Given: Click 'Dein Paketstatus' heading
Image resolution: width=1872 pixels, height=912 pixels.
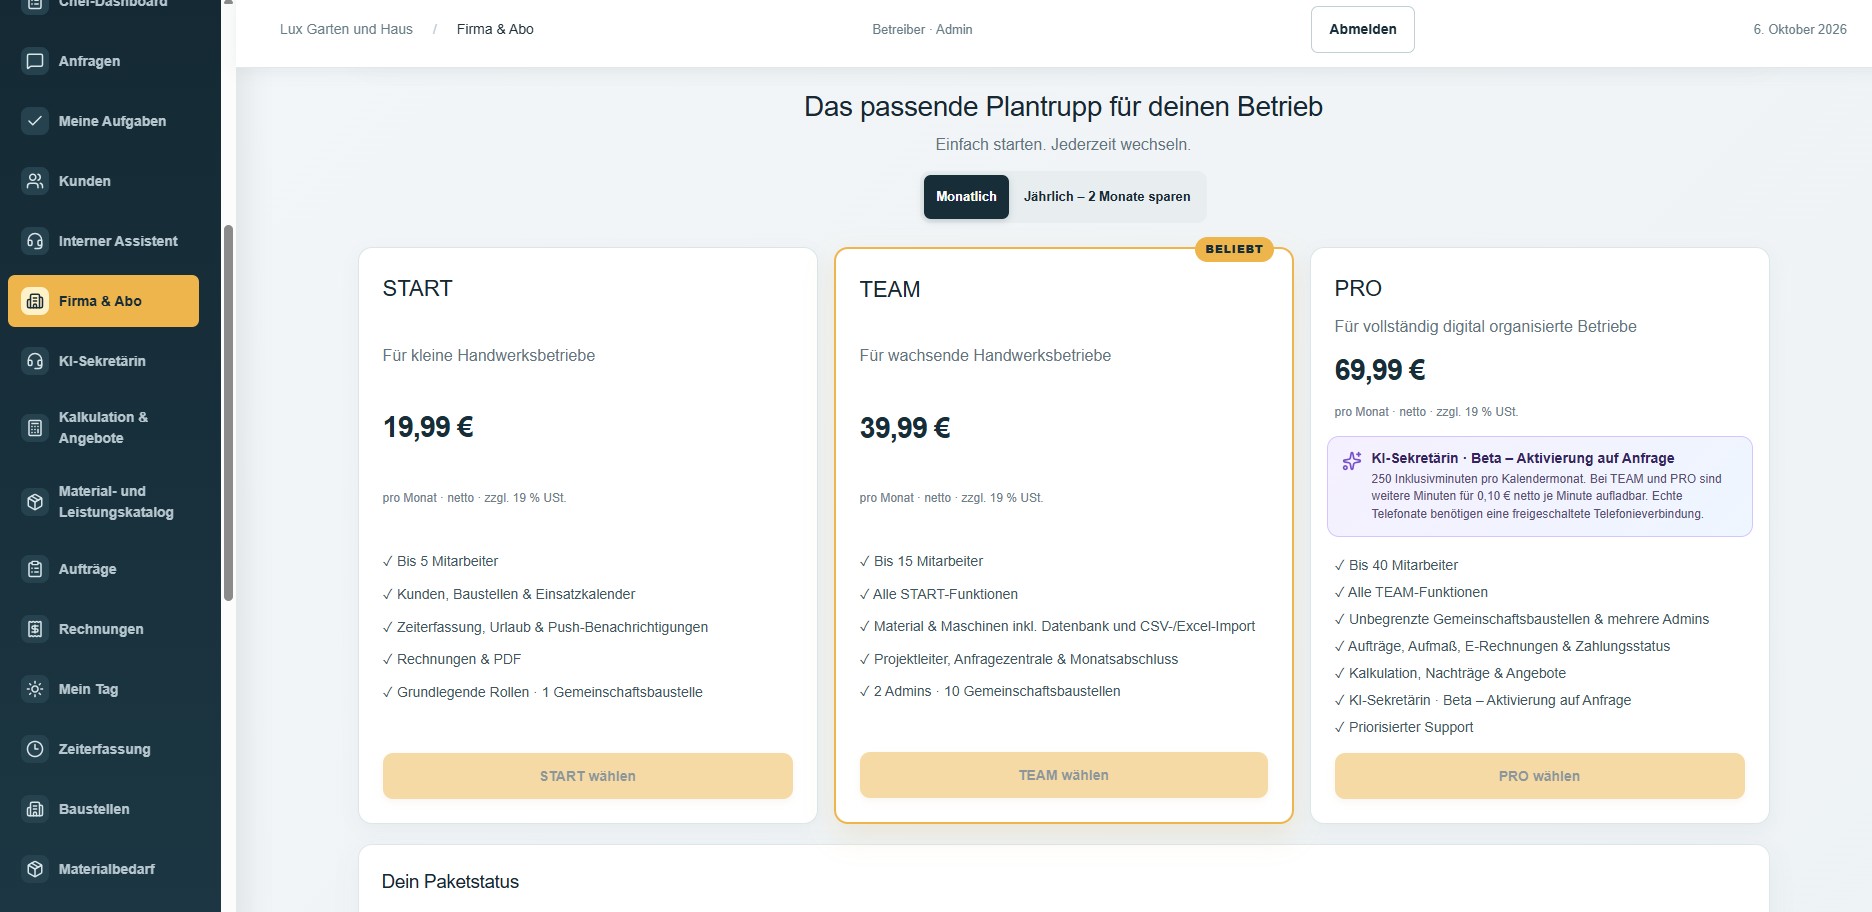Looking at the screenshot, I should coord(450,882).
